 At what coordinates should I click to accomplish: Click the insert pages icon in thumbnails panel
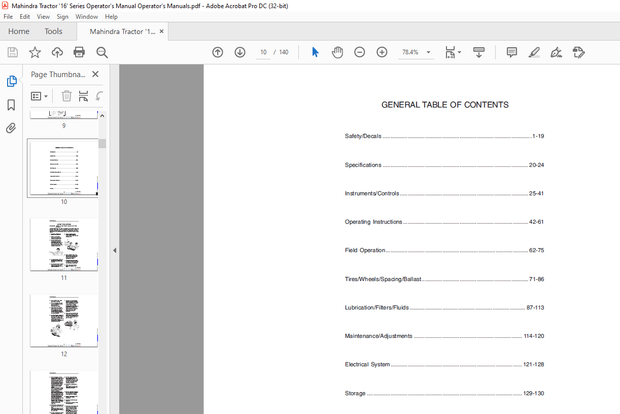tap(83, 96)
